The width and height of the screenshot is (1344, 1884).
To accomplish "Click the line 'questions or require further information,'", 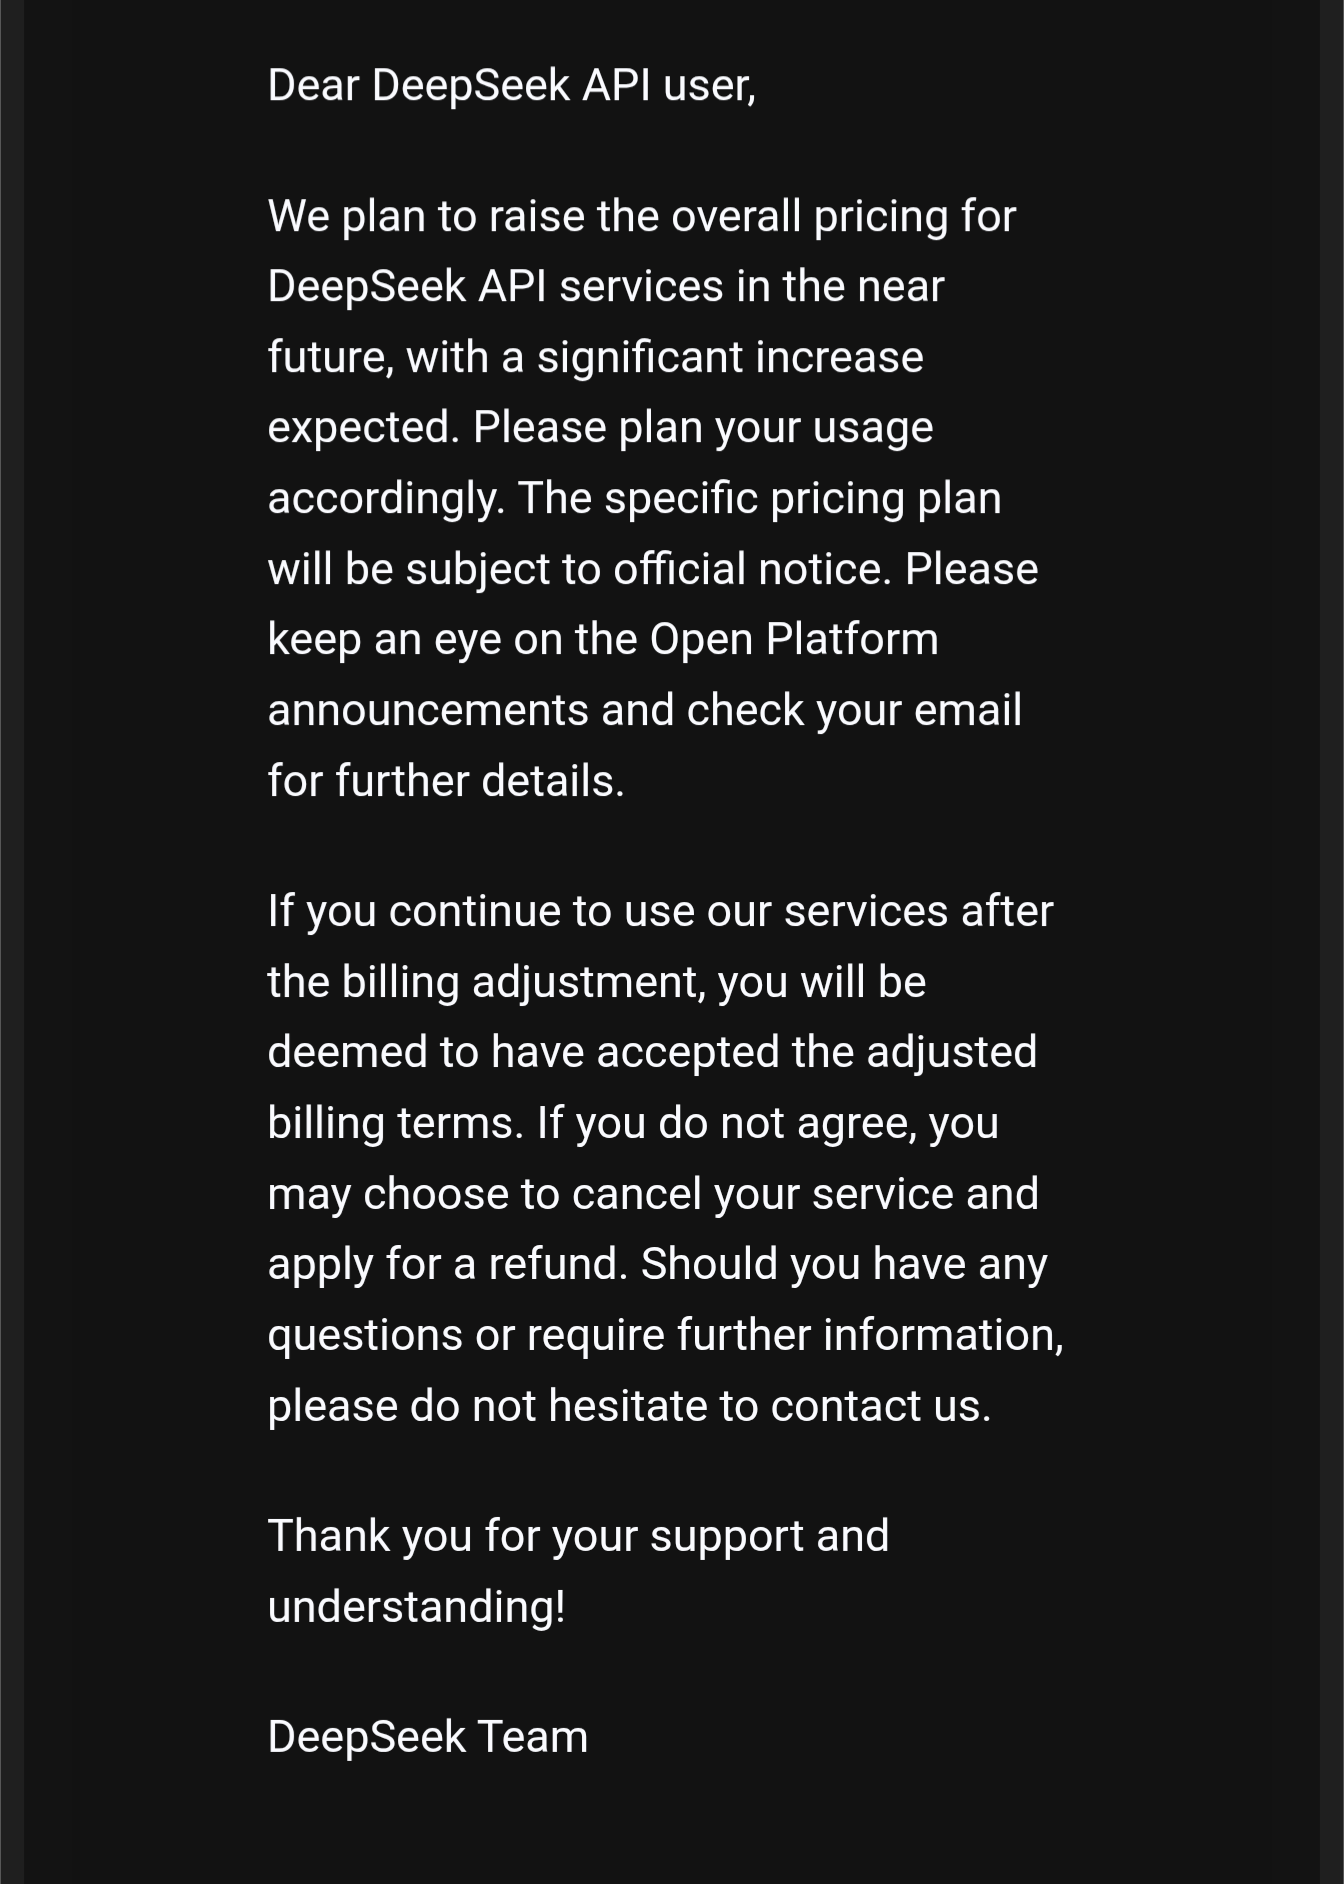I will coord(666,1336).
